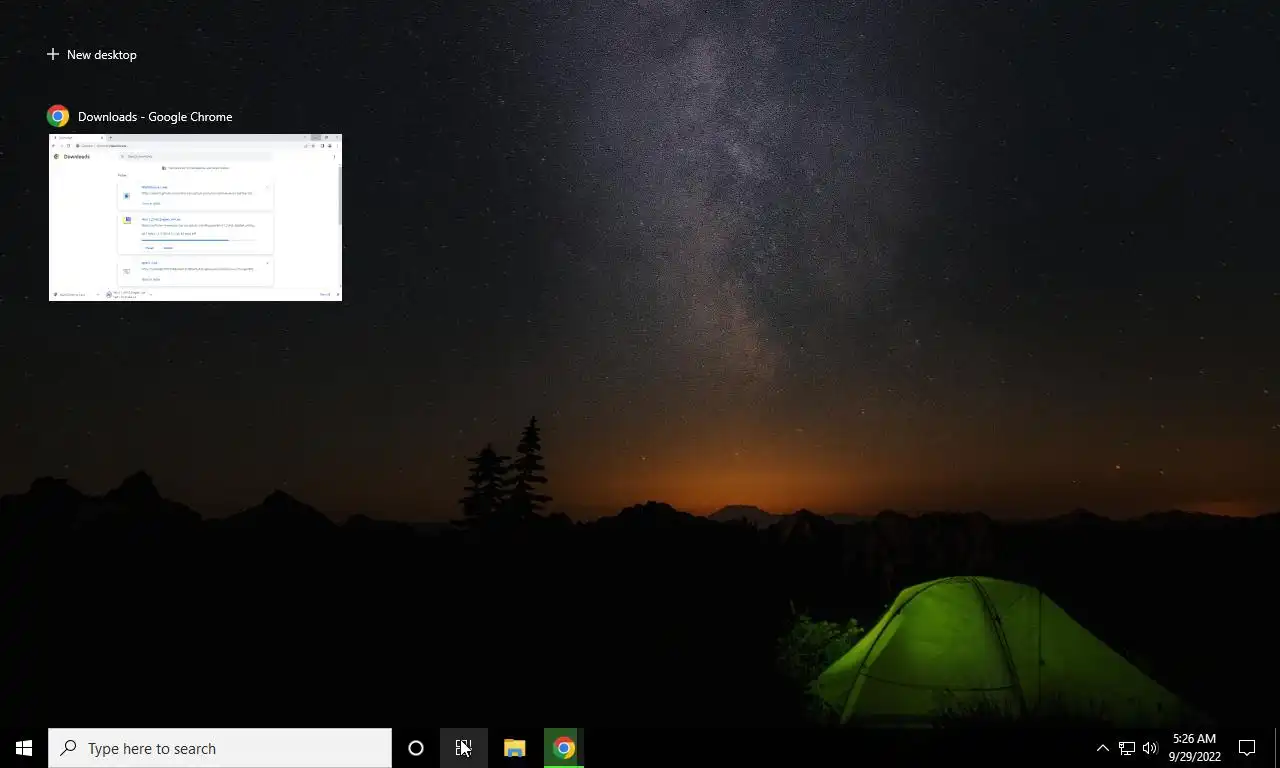Image resolution: width=1280 pixels, height=768 pixels.
Task: Click the Chrome icon beside the Downloads window title
Action: 58,116
